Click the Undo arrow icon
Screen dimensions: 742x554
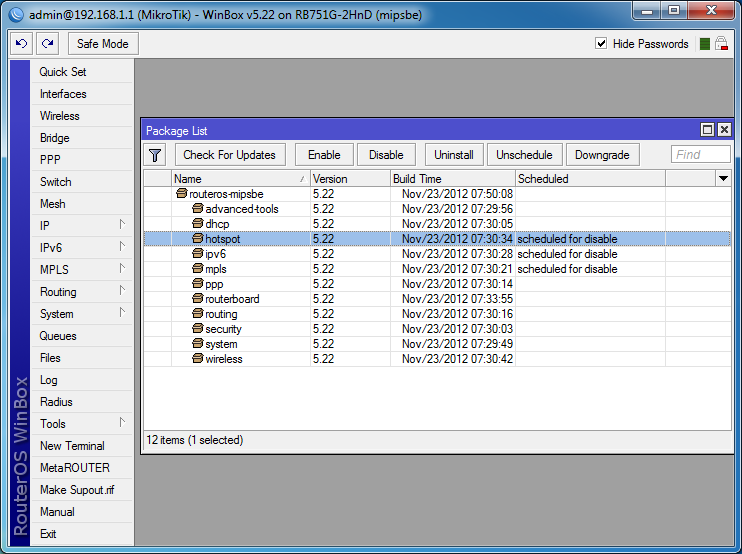pyautogui.click(x=22, y=44)
